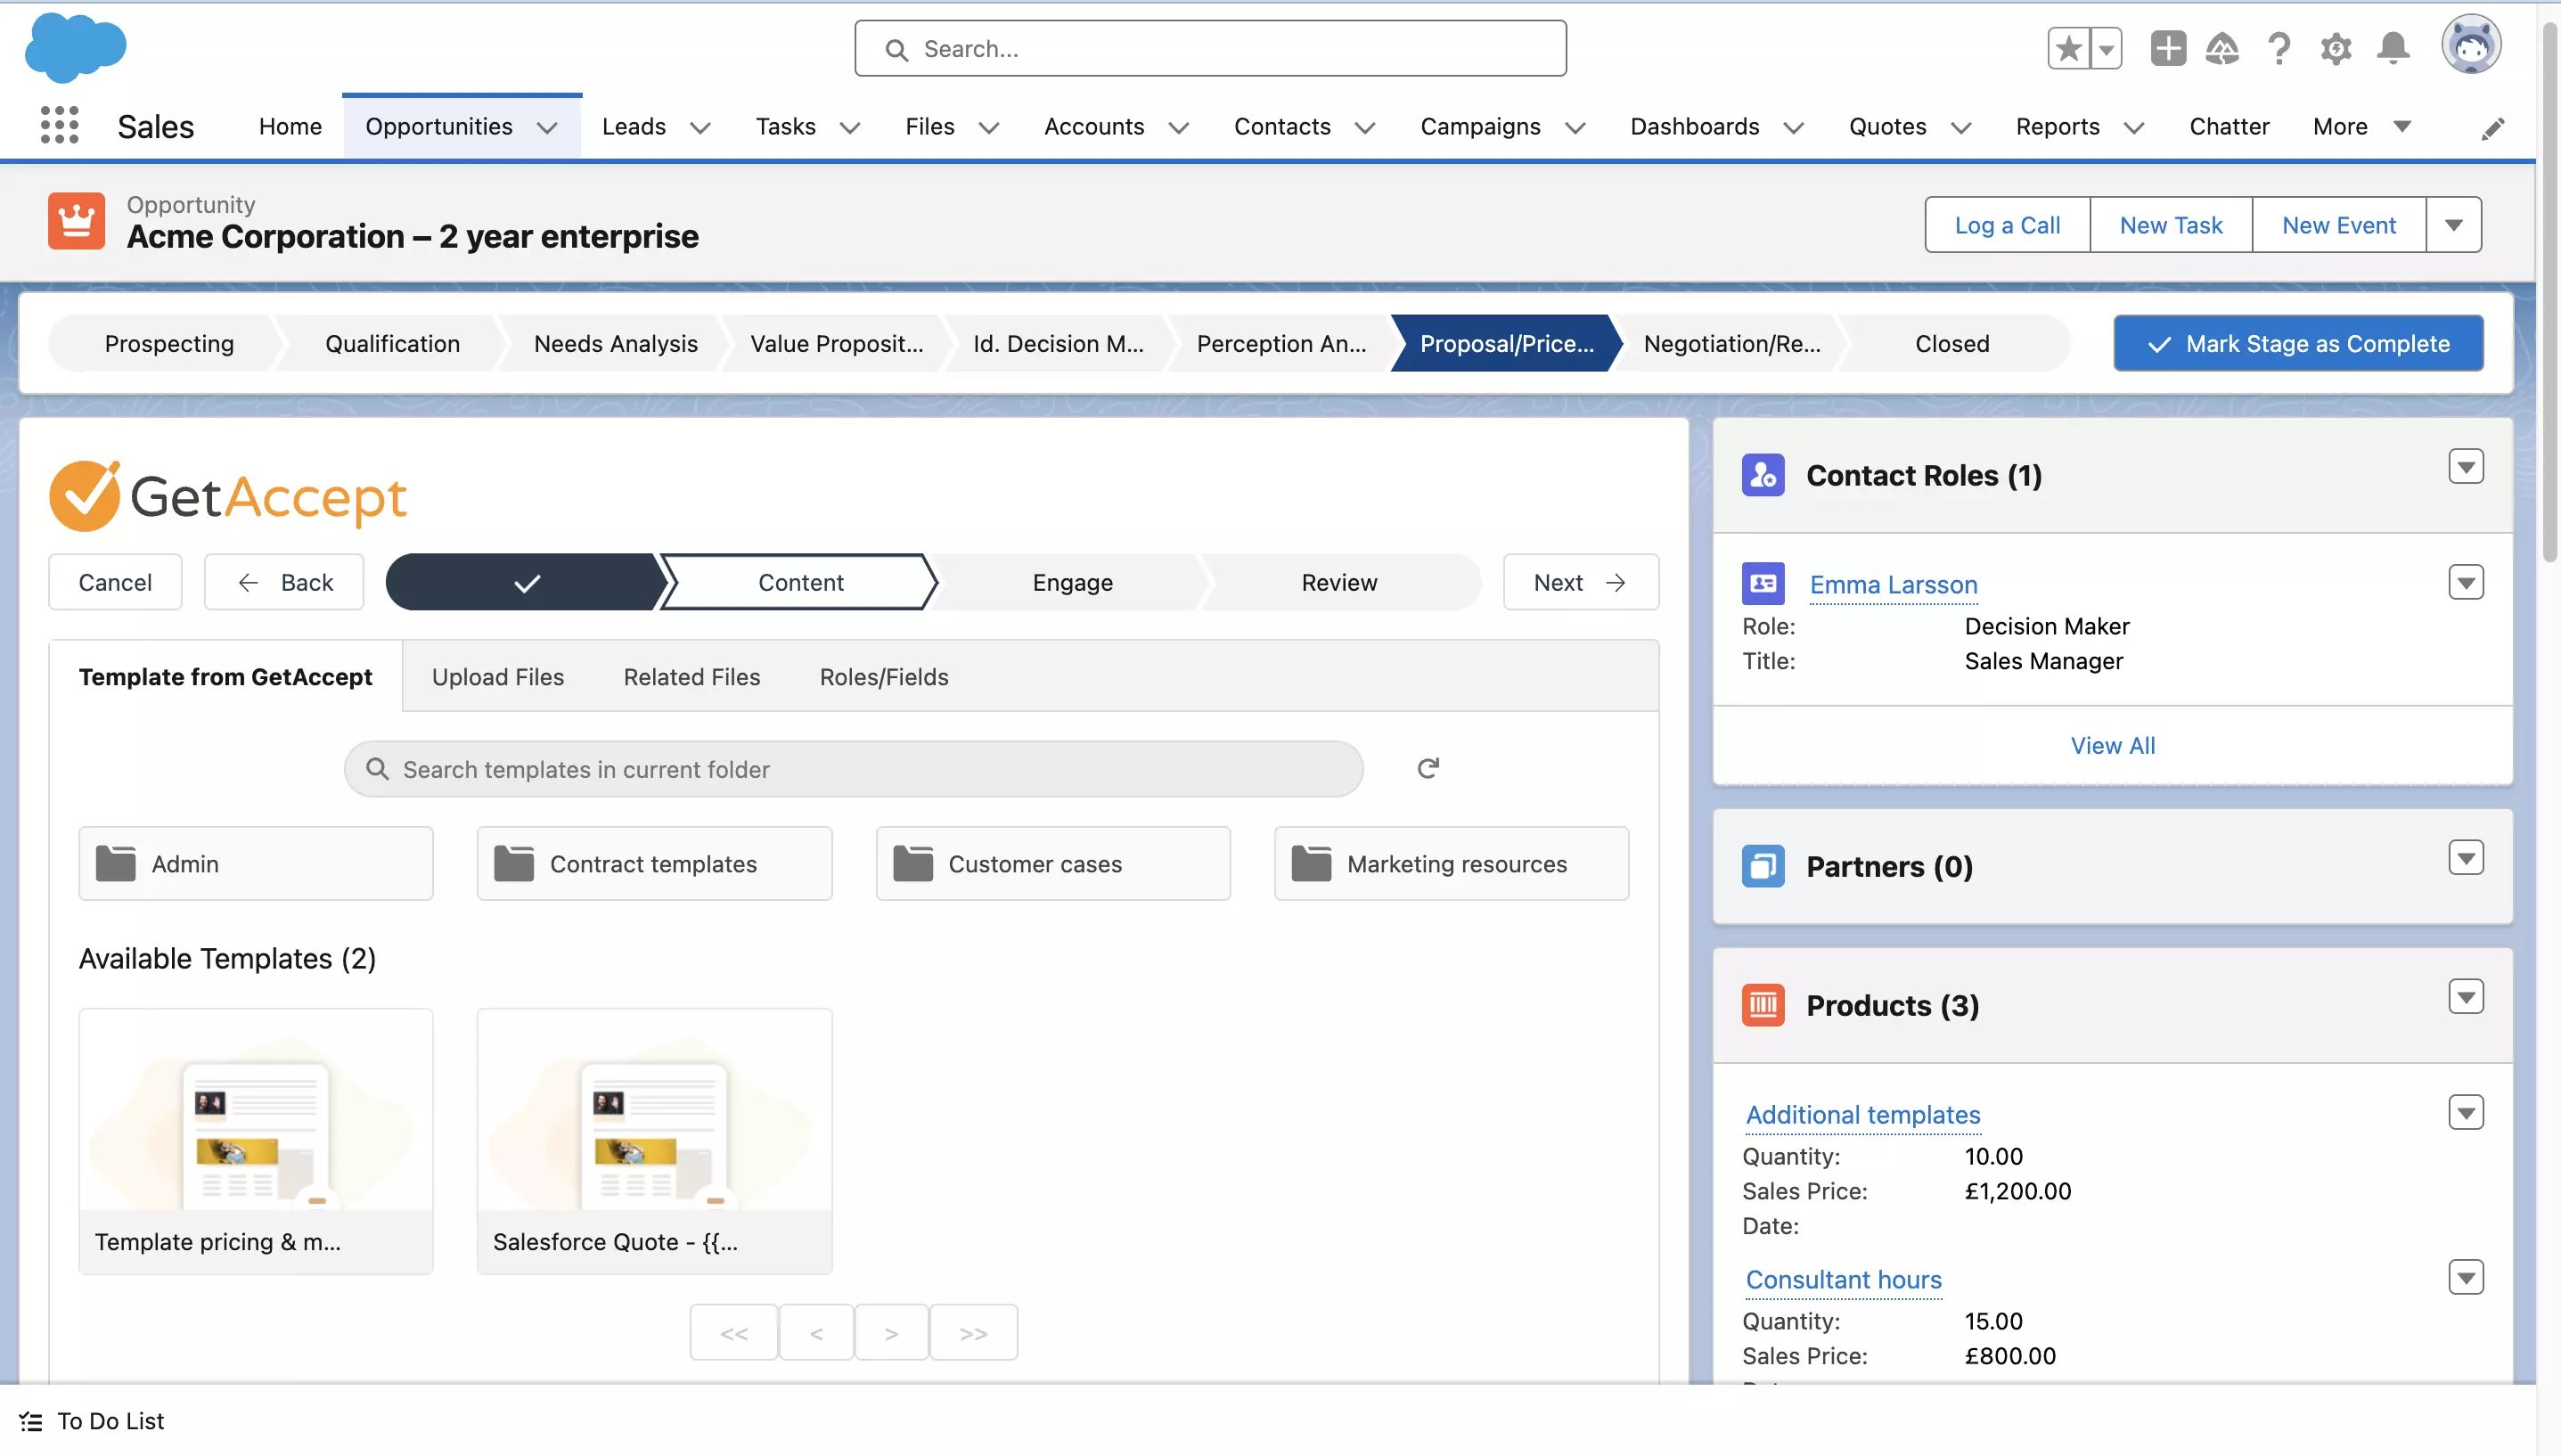Open the Emma Larsson contact link
Image resolution: width=2561 pixels, height=1456 pixels.
pyautogui.click(x=1892, y=584)
